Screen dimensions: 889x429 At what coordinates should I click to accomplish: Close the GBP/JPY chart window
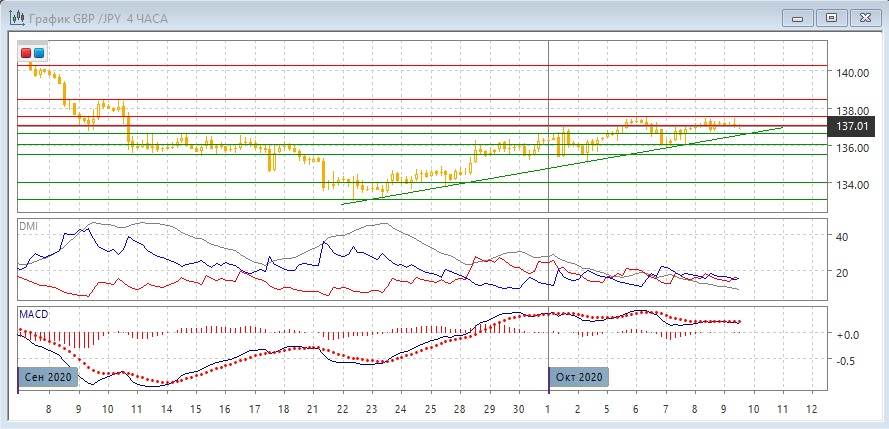[864, 17]
